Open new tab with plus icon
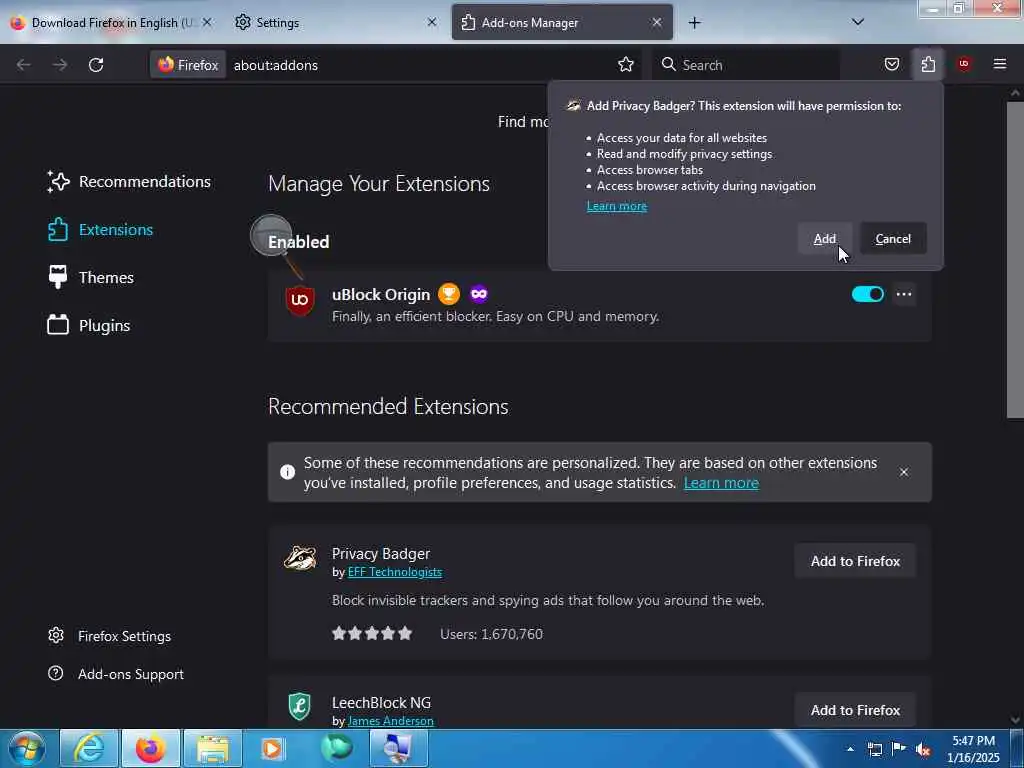The width and height of the screenshot is (1024, 768). (694, 23)
